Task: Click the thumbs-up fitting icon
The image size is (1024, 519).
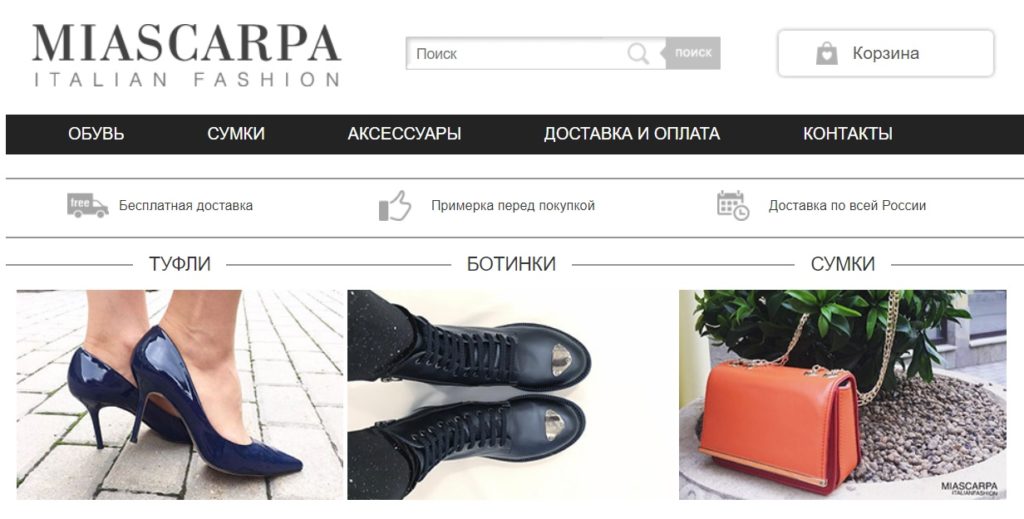Action: (395, 206)
